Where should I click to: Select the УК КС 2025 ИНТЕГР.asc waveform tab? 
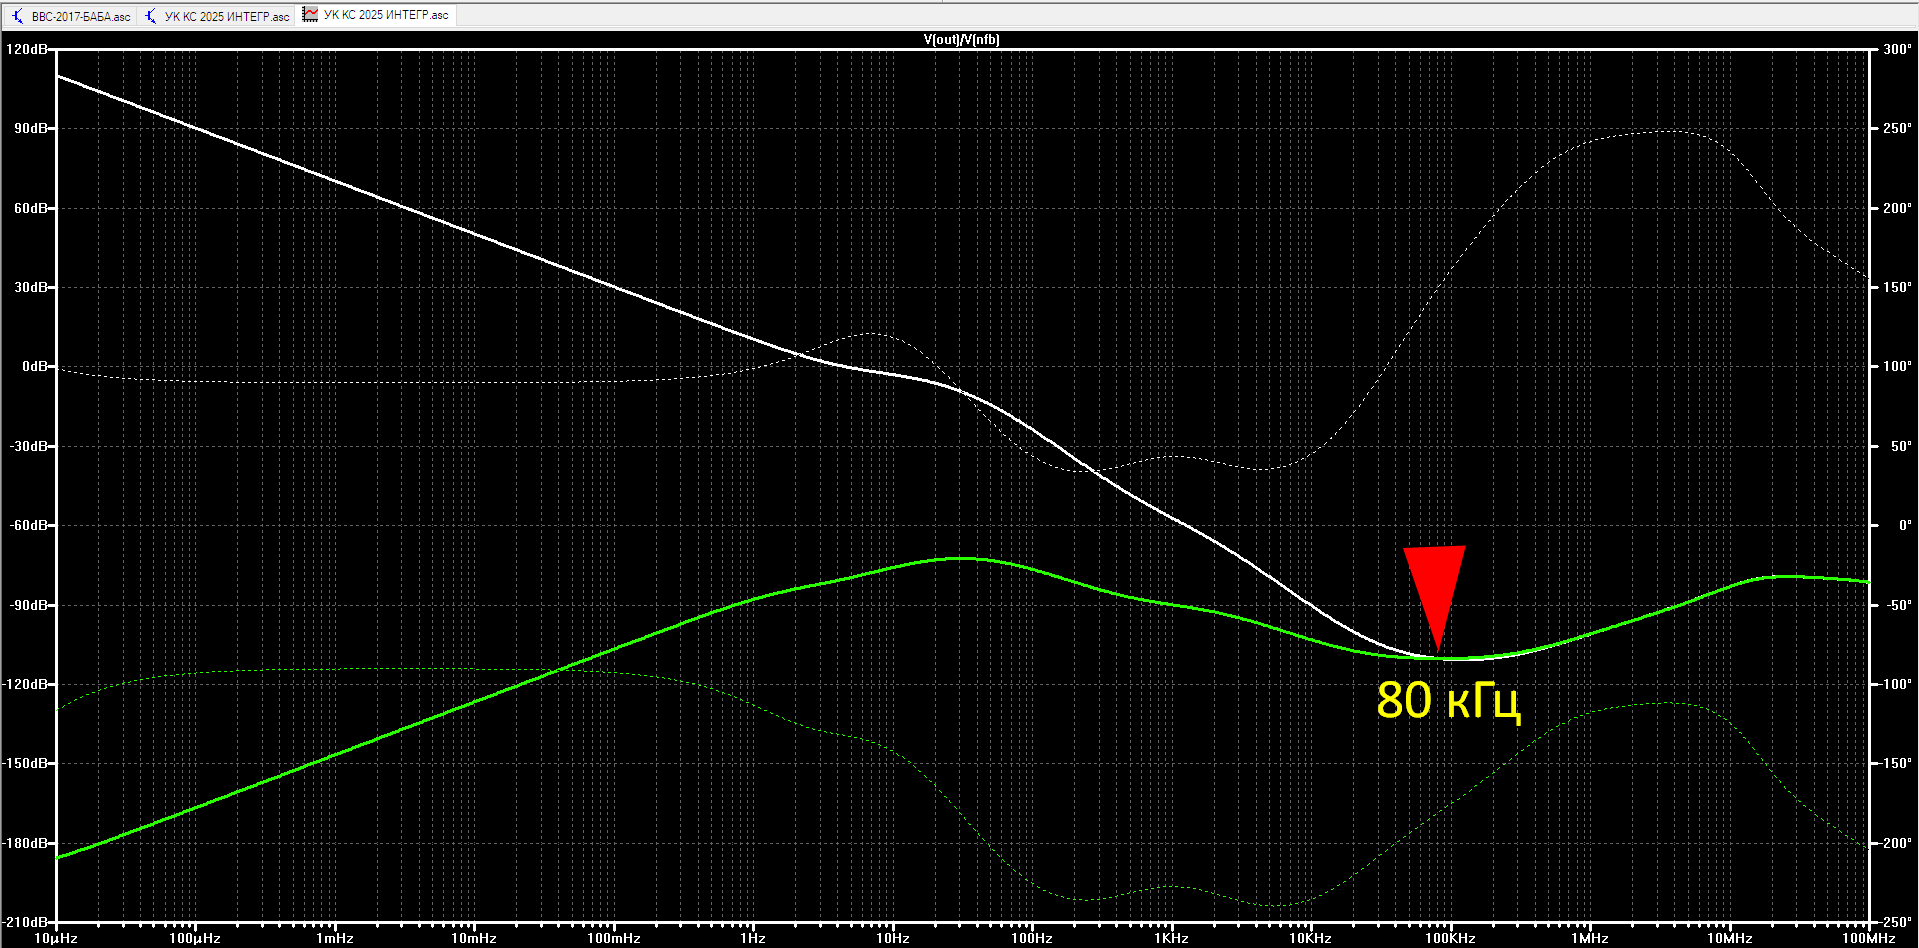click(376, 15)
